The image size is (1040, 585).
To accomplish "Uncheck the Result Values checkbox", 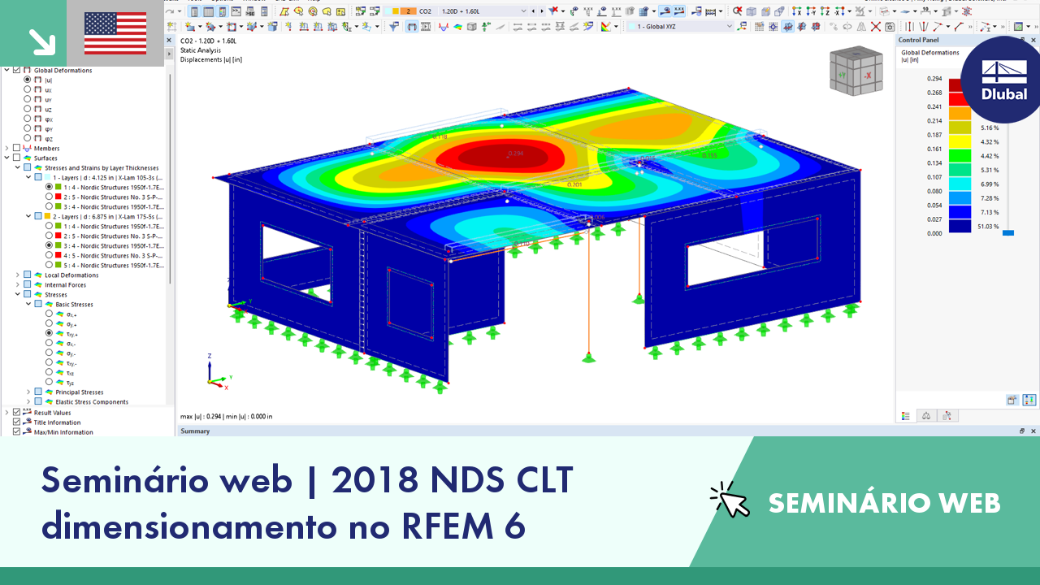I will [x=17, y=413].
